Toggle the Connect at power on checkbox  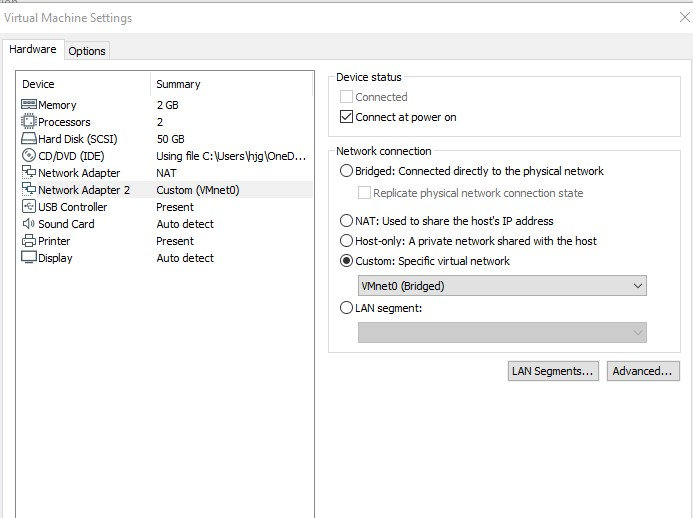(347, 117)
